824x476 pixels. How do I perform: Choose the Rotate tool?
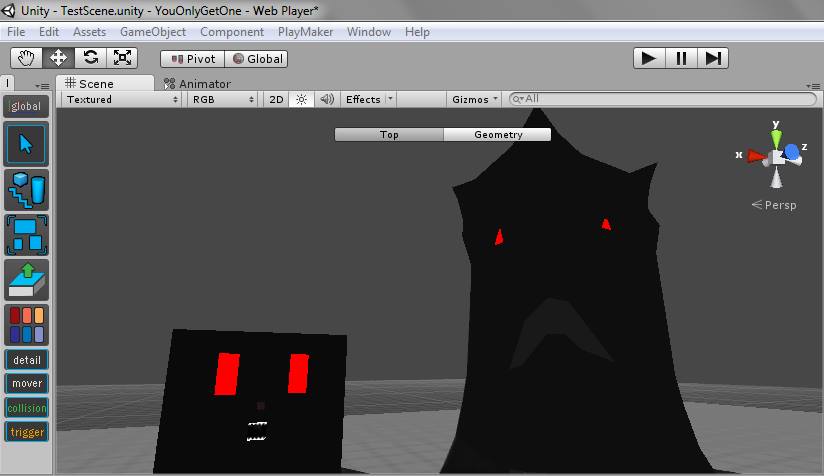(x=90, y=58)
